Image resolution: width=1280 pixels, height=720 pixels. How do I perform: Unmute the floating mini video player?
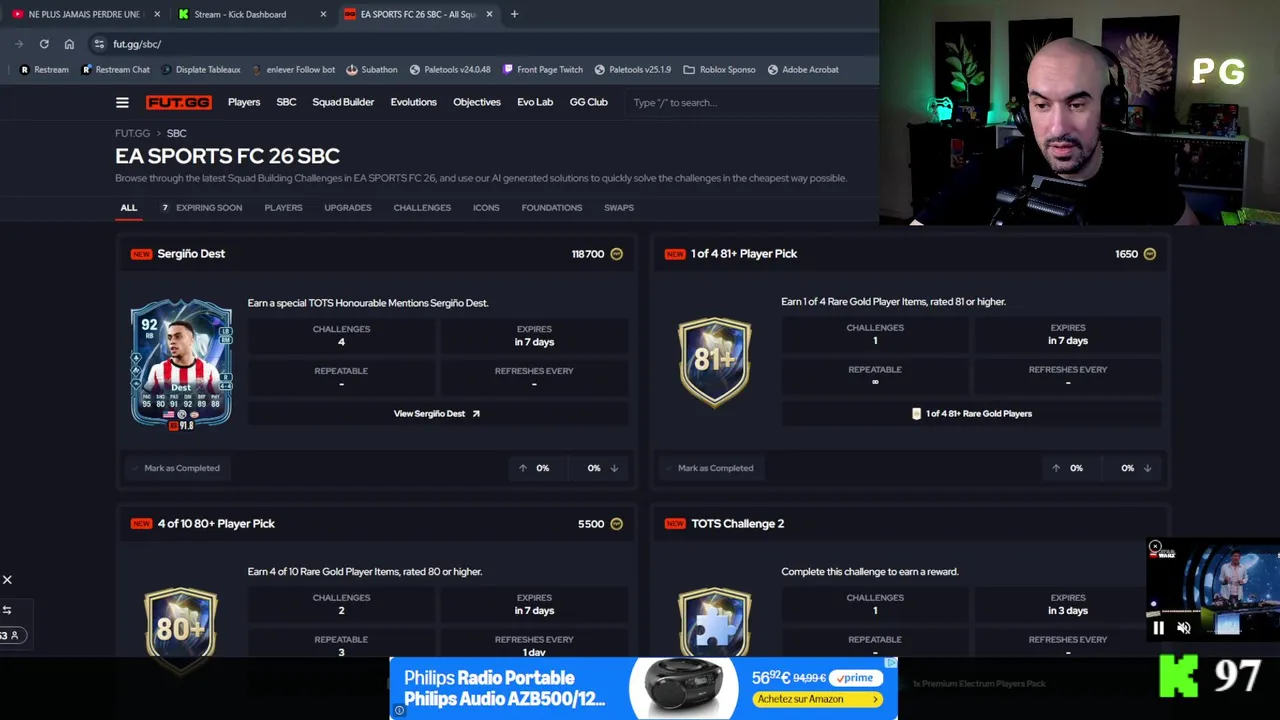(x=1184, y=628)
